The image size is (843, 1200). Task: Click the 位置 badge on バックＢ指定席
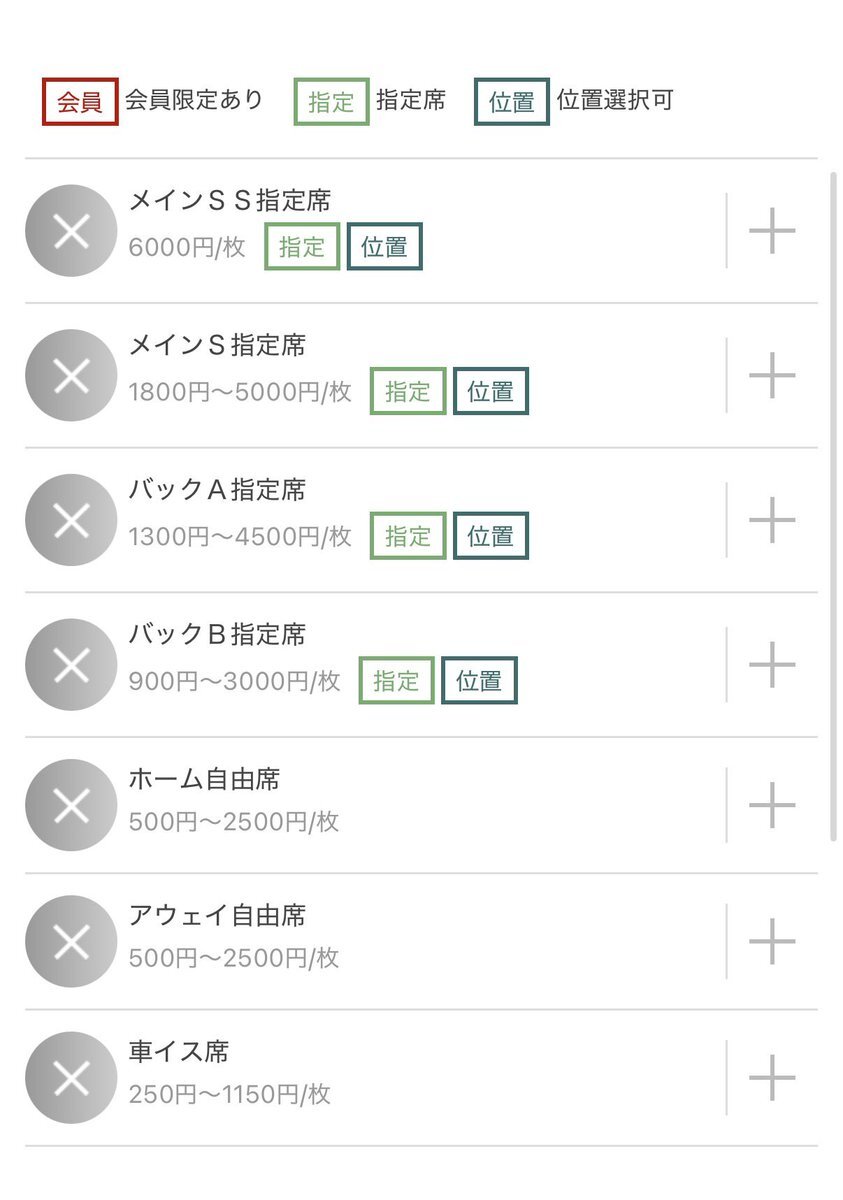[x=479, y=681]
